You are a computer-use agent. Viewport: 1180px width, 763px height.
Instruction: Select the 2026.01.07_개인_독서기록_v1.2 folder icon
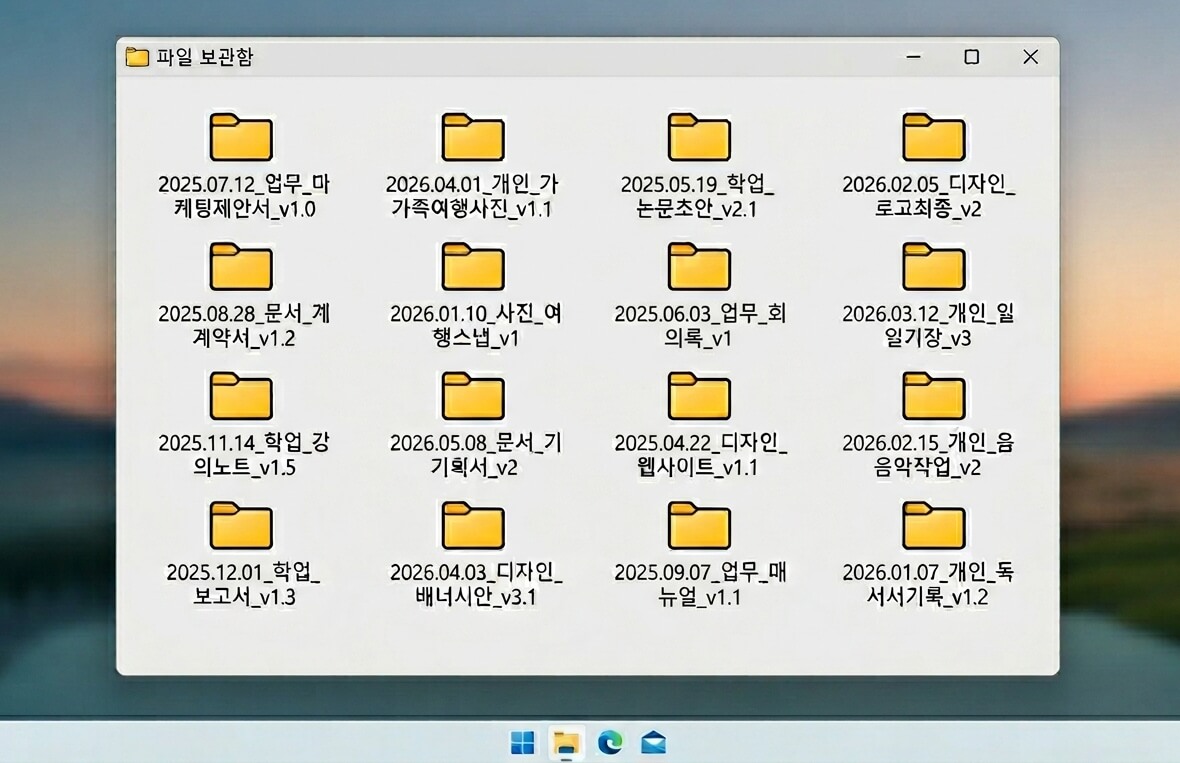pyautogui.click(x=933, y=525)
